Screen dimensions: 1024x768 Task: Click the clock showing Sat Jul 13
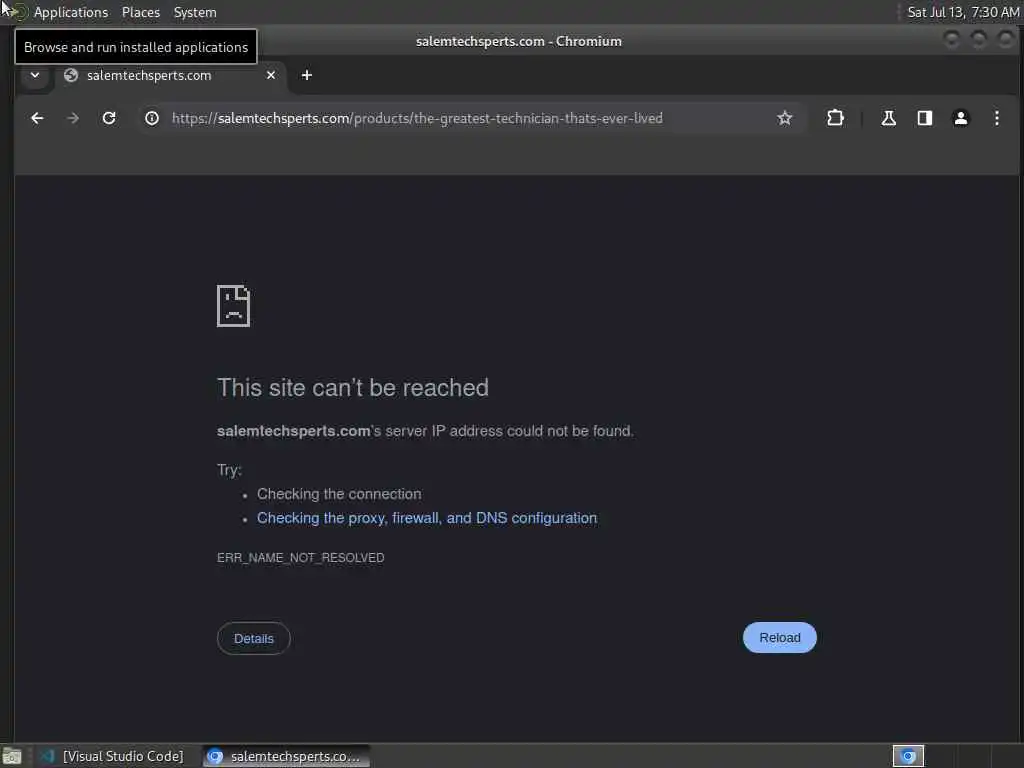(963, 12)
